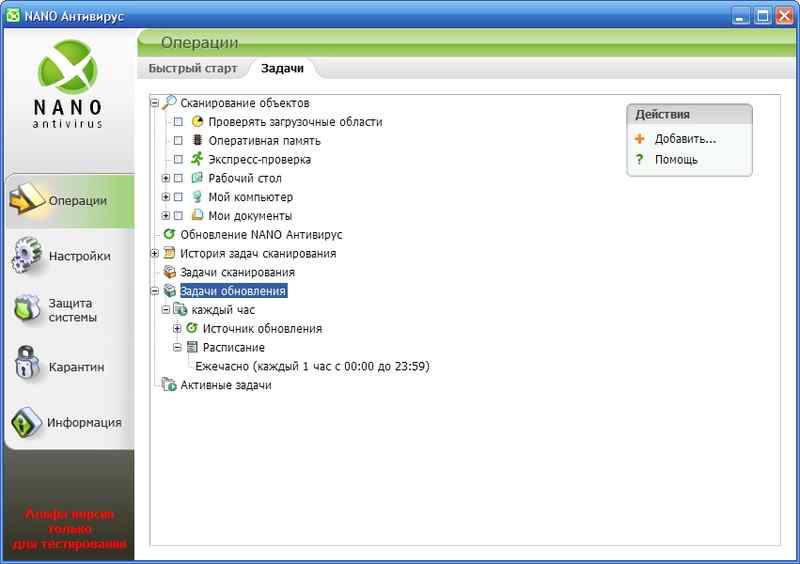This screenshot has height=564, width=800.
Task: Click the Настройки gears icon
Action: 25,256
